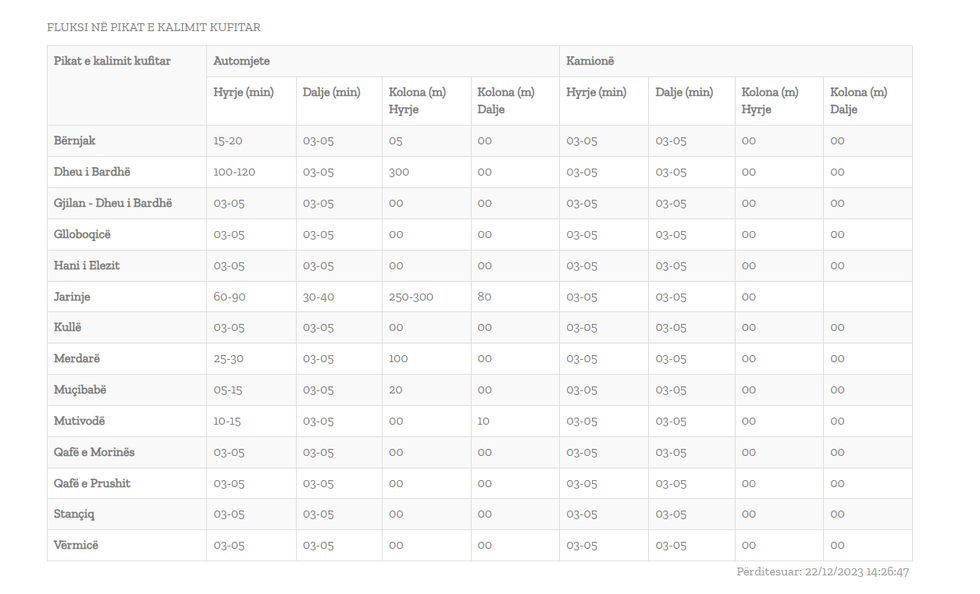Click the Jarinje row label

pos(72,297)
